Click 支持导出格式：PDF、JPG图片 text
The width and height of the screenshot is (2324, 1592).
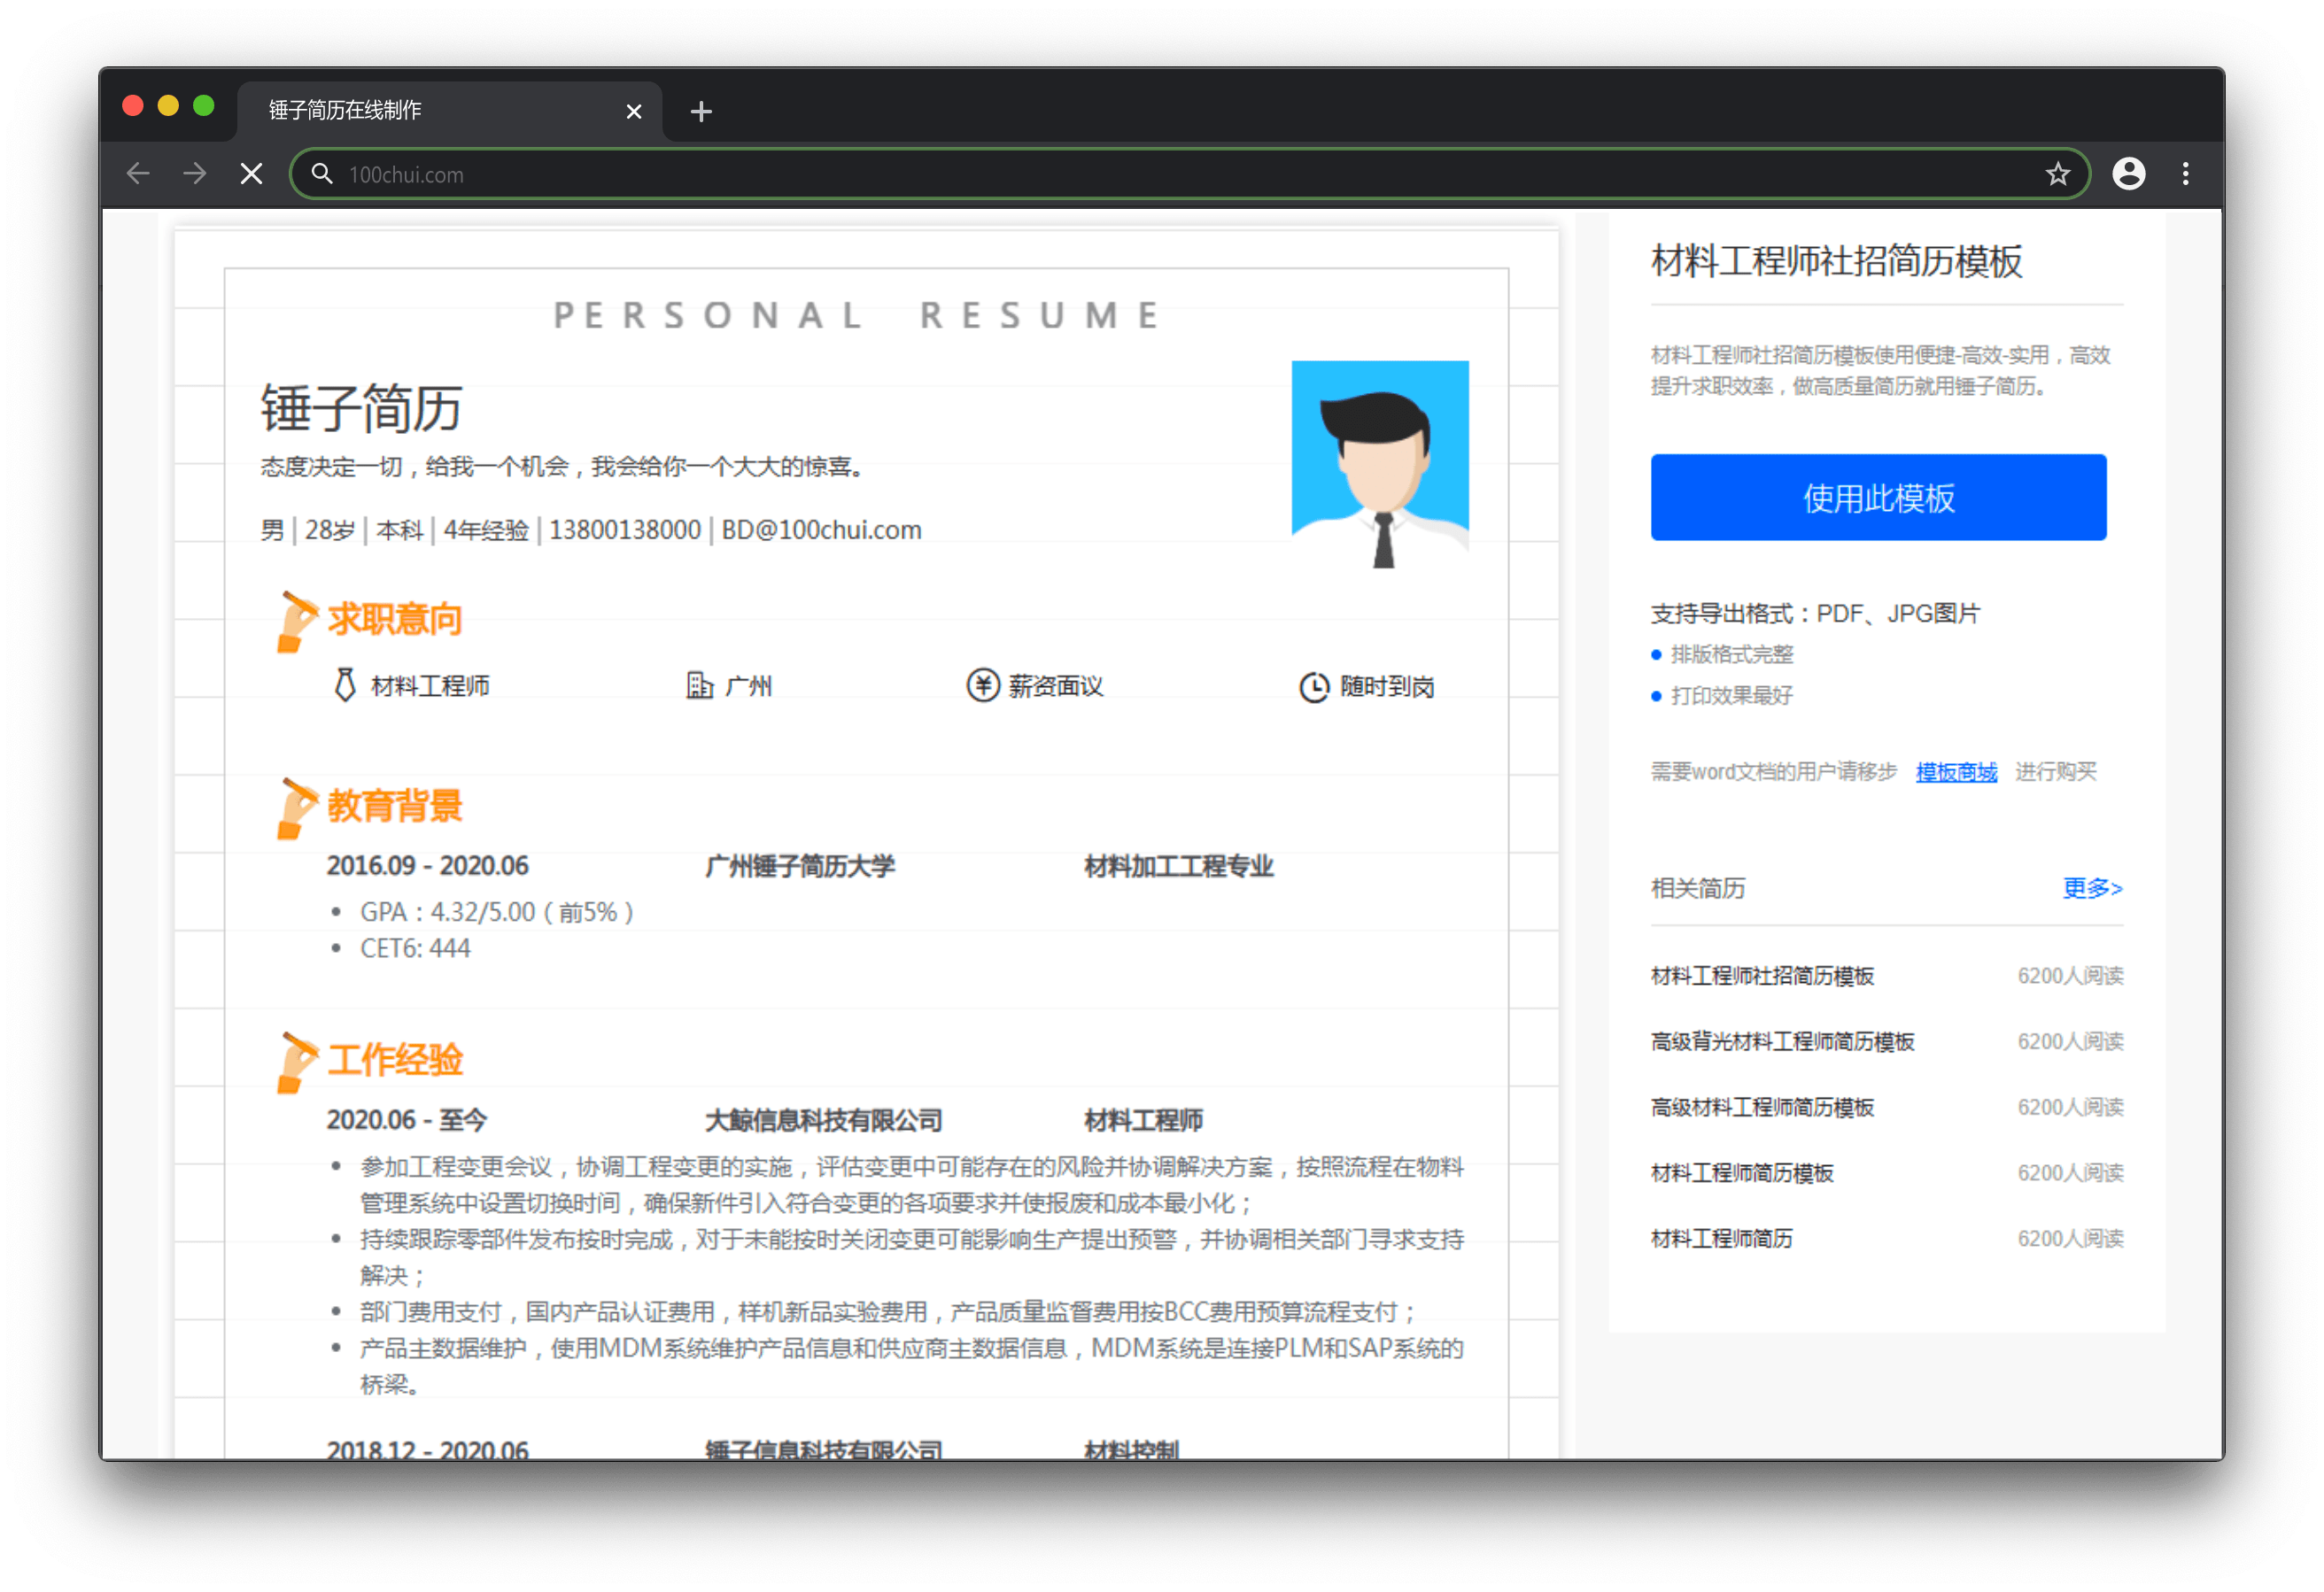click(1815, 613)
